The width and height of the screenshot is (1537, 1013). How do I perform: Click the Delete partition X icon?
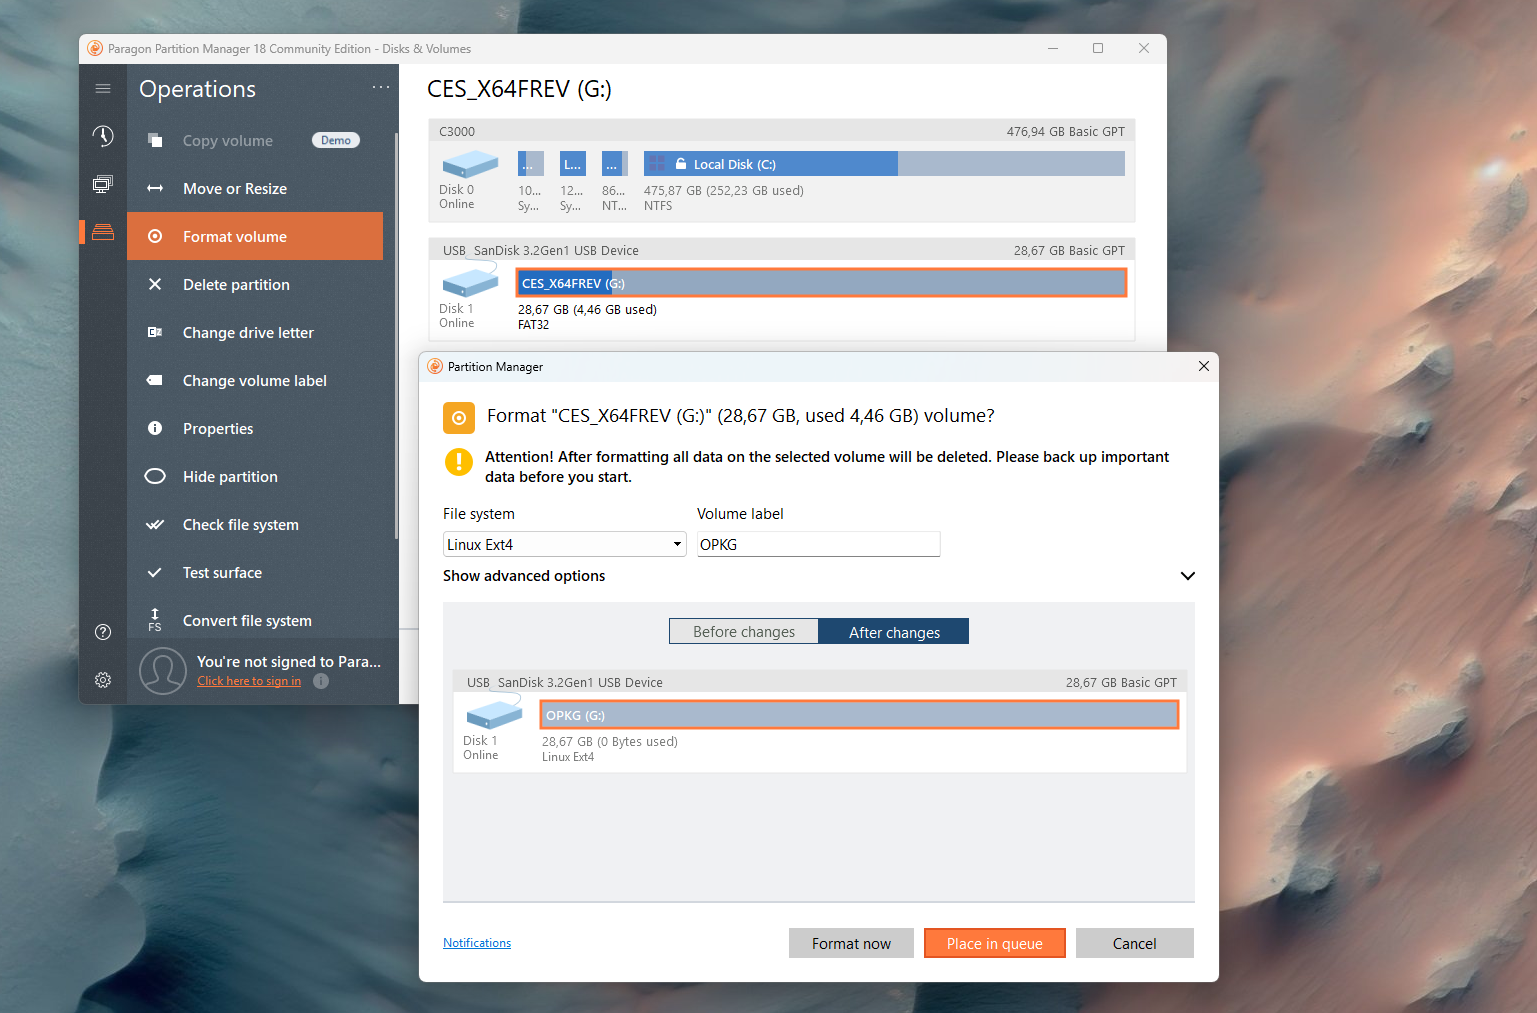pos(155,284)
